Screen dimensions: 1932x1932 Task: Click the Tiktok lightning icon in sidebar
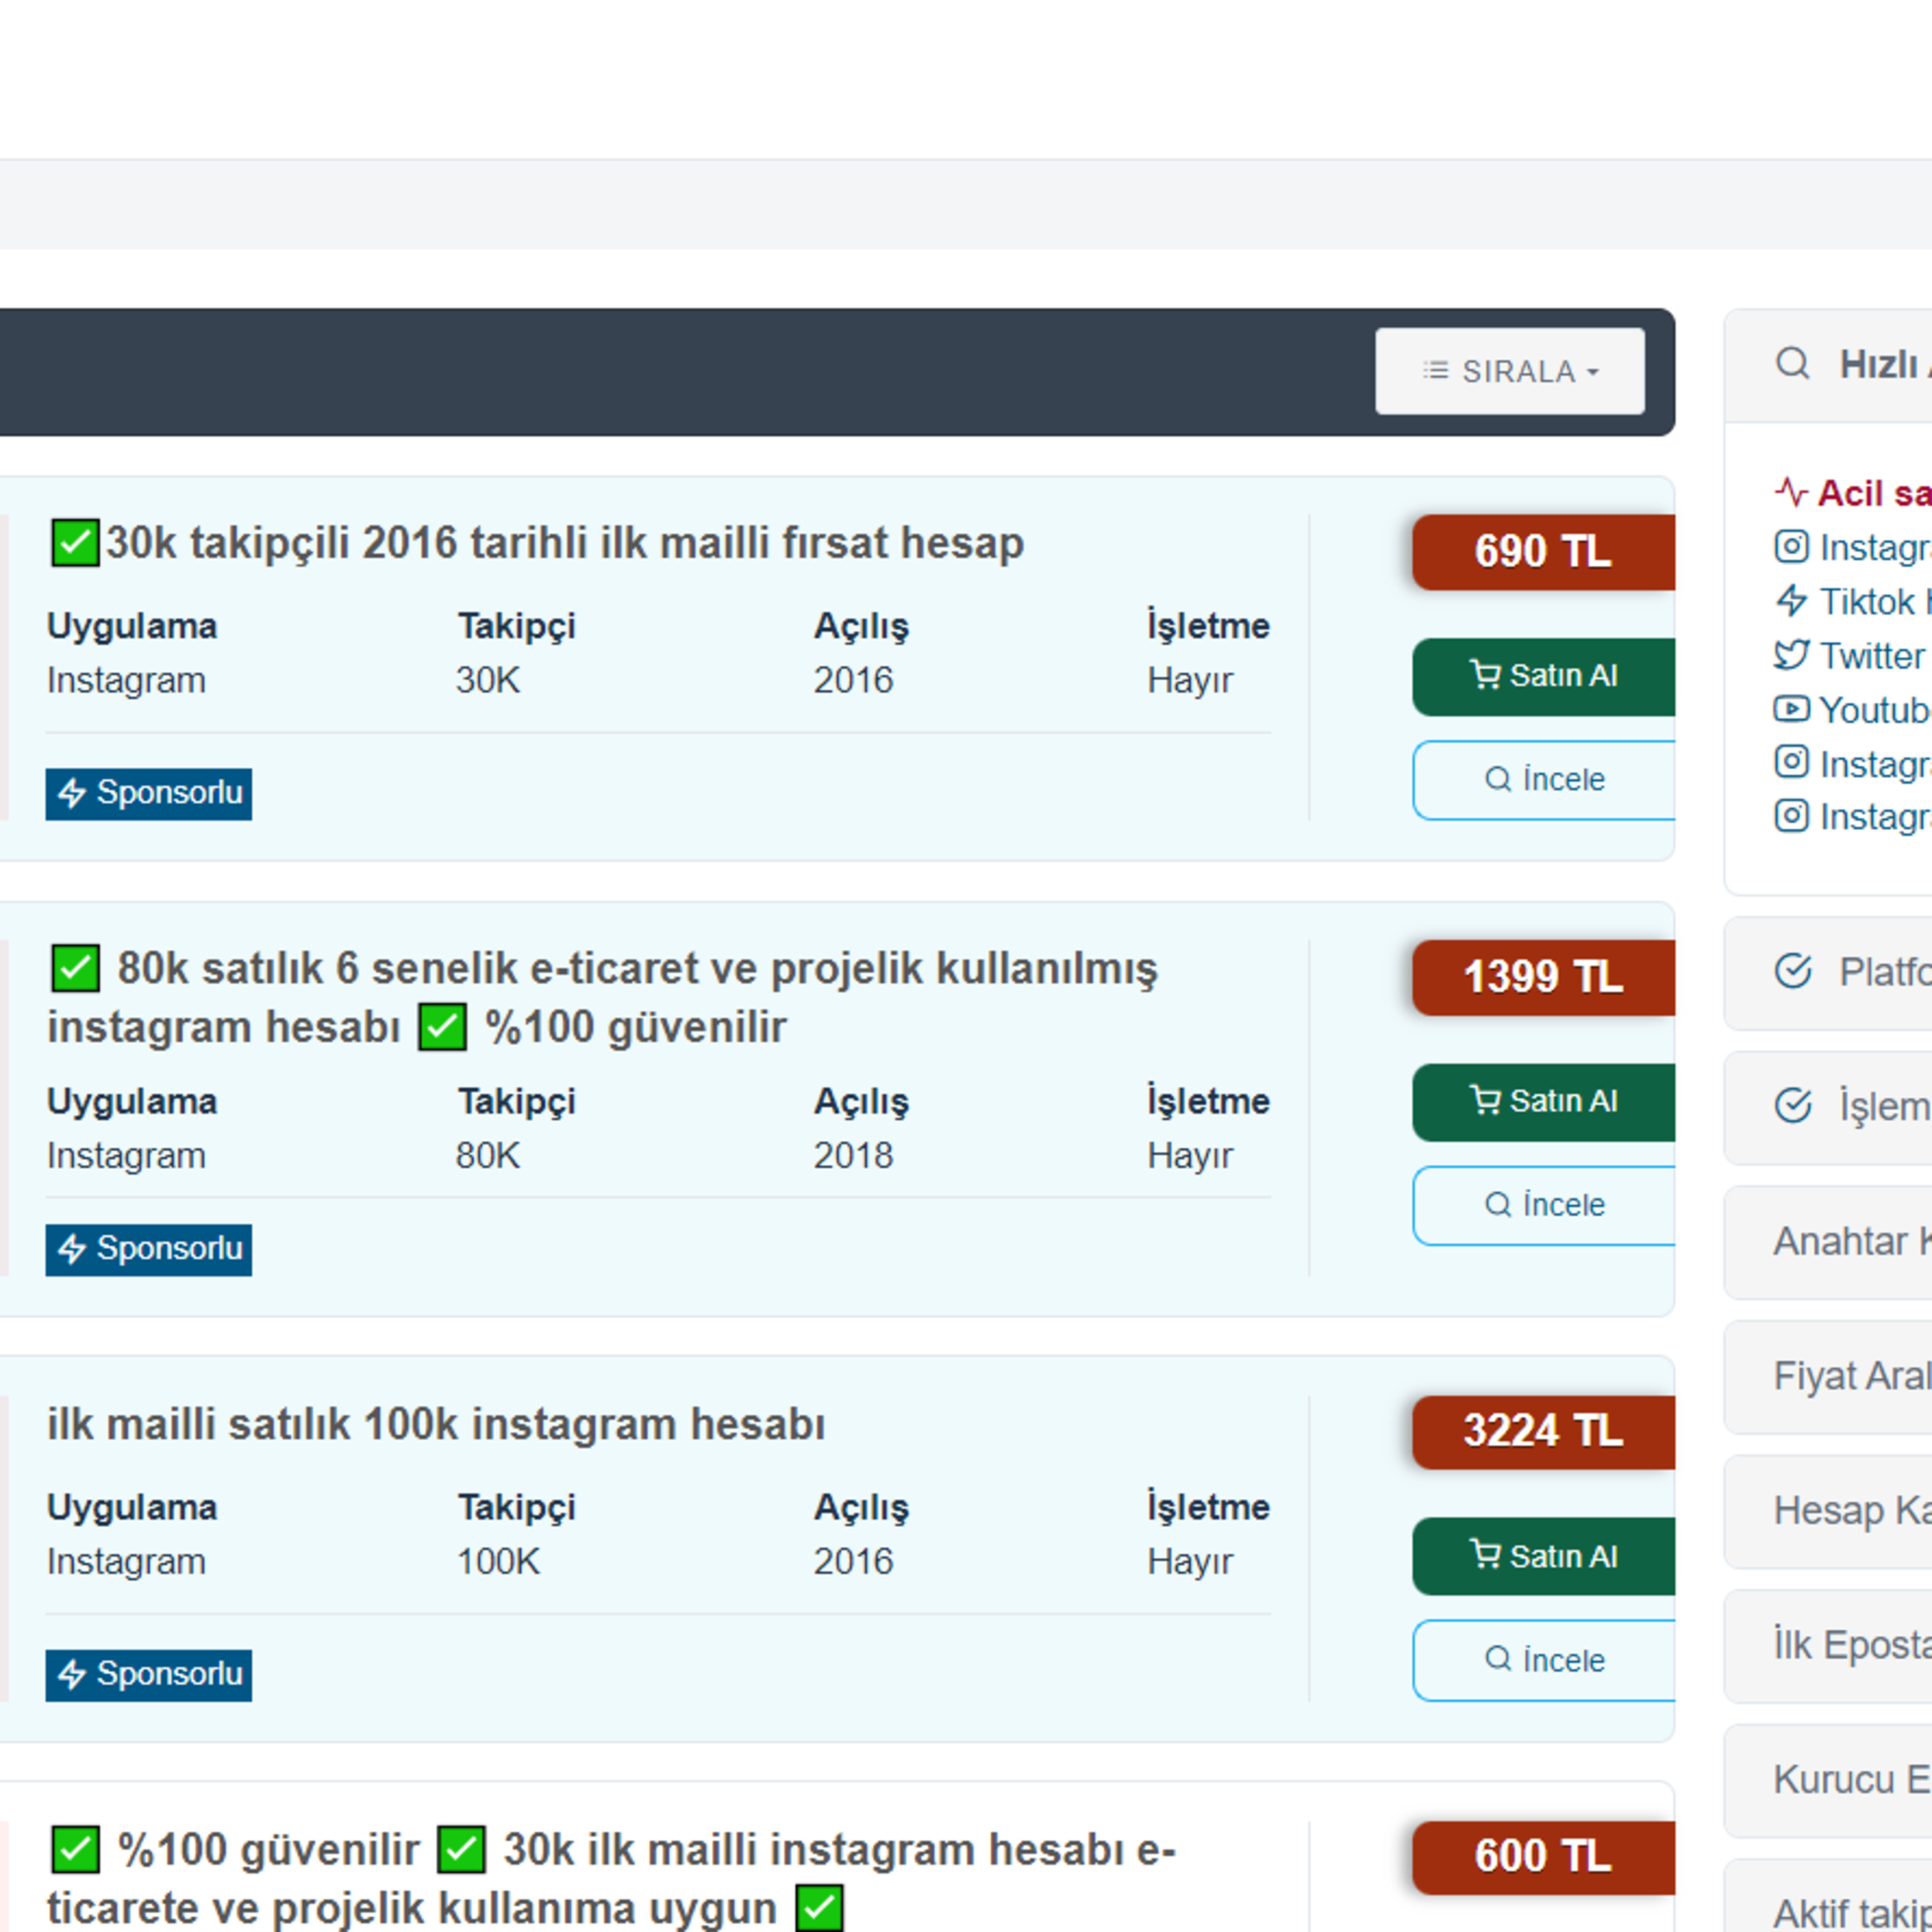pyautogui.click(x=1791, y=601)
